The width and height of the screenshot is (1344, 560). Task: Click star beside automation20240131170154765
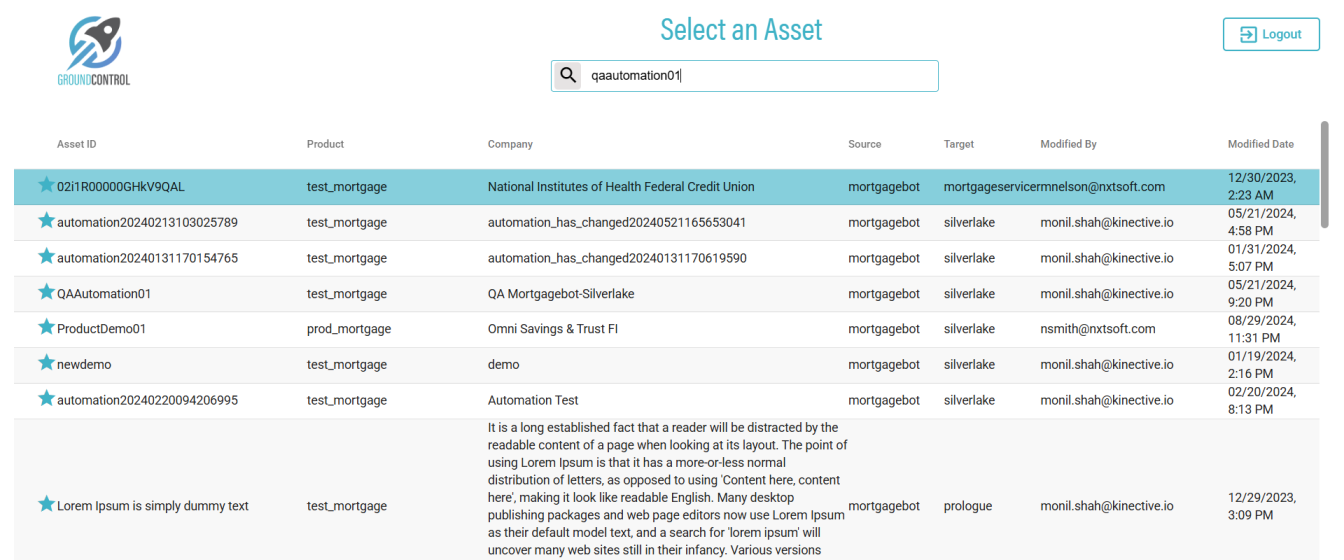pos(46,257)
